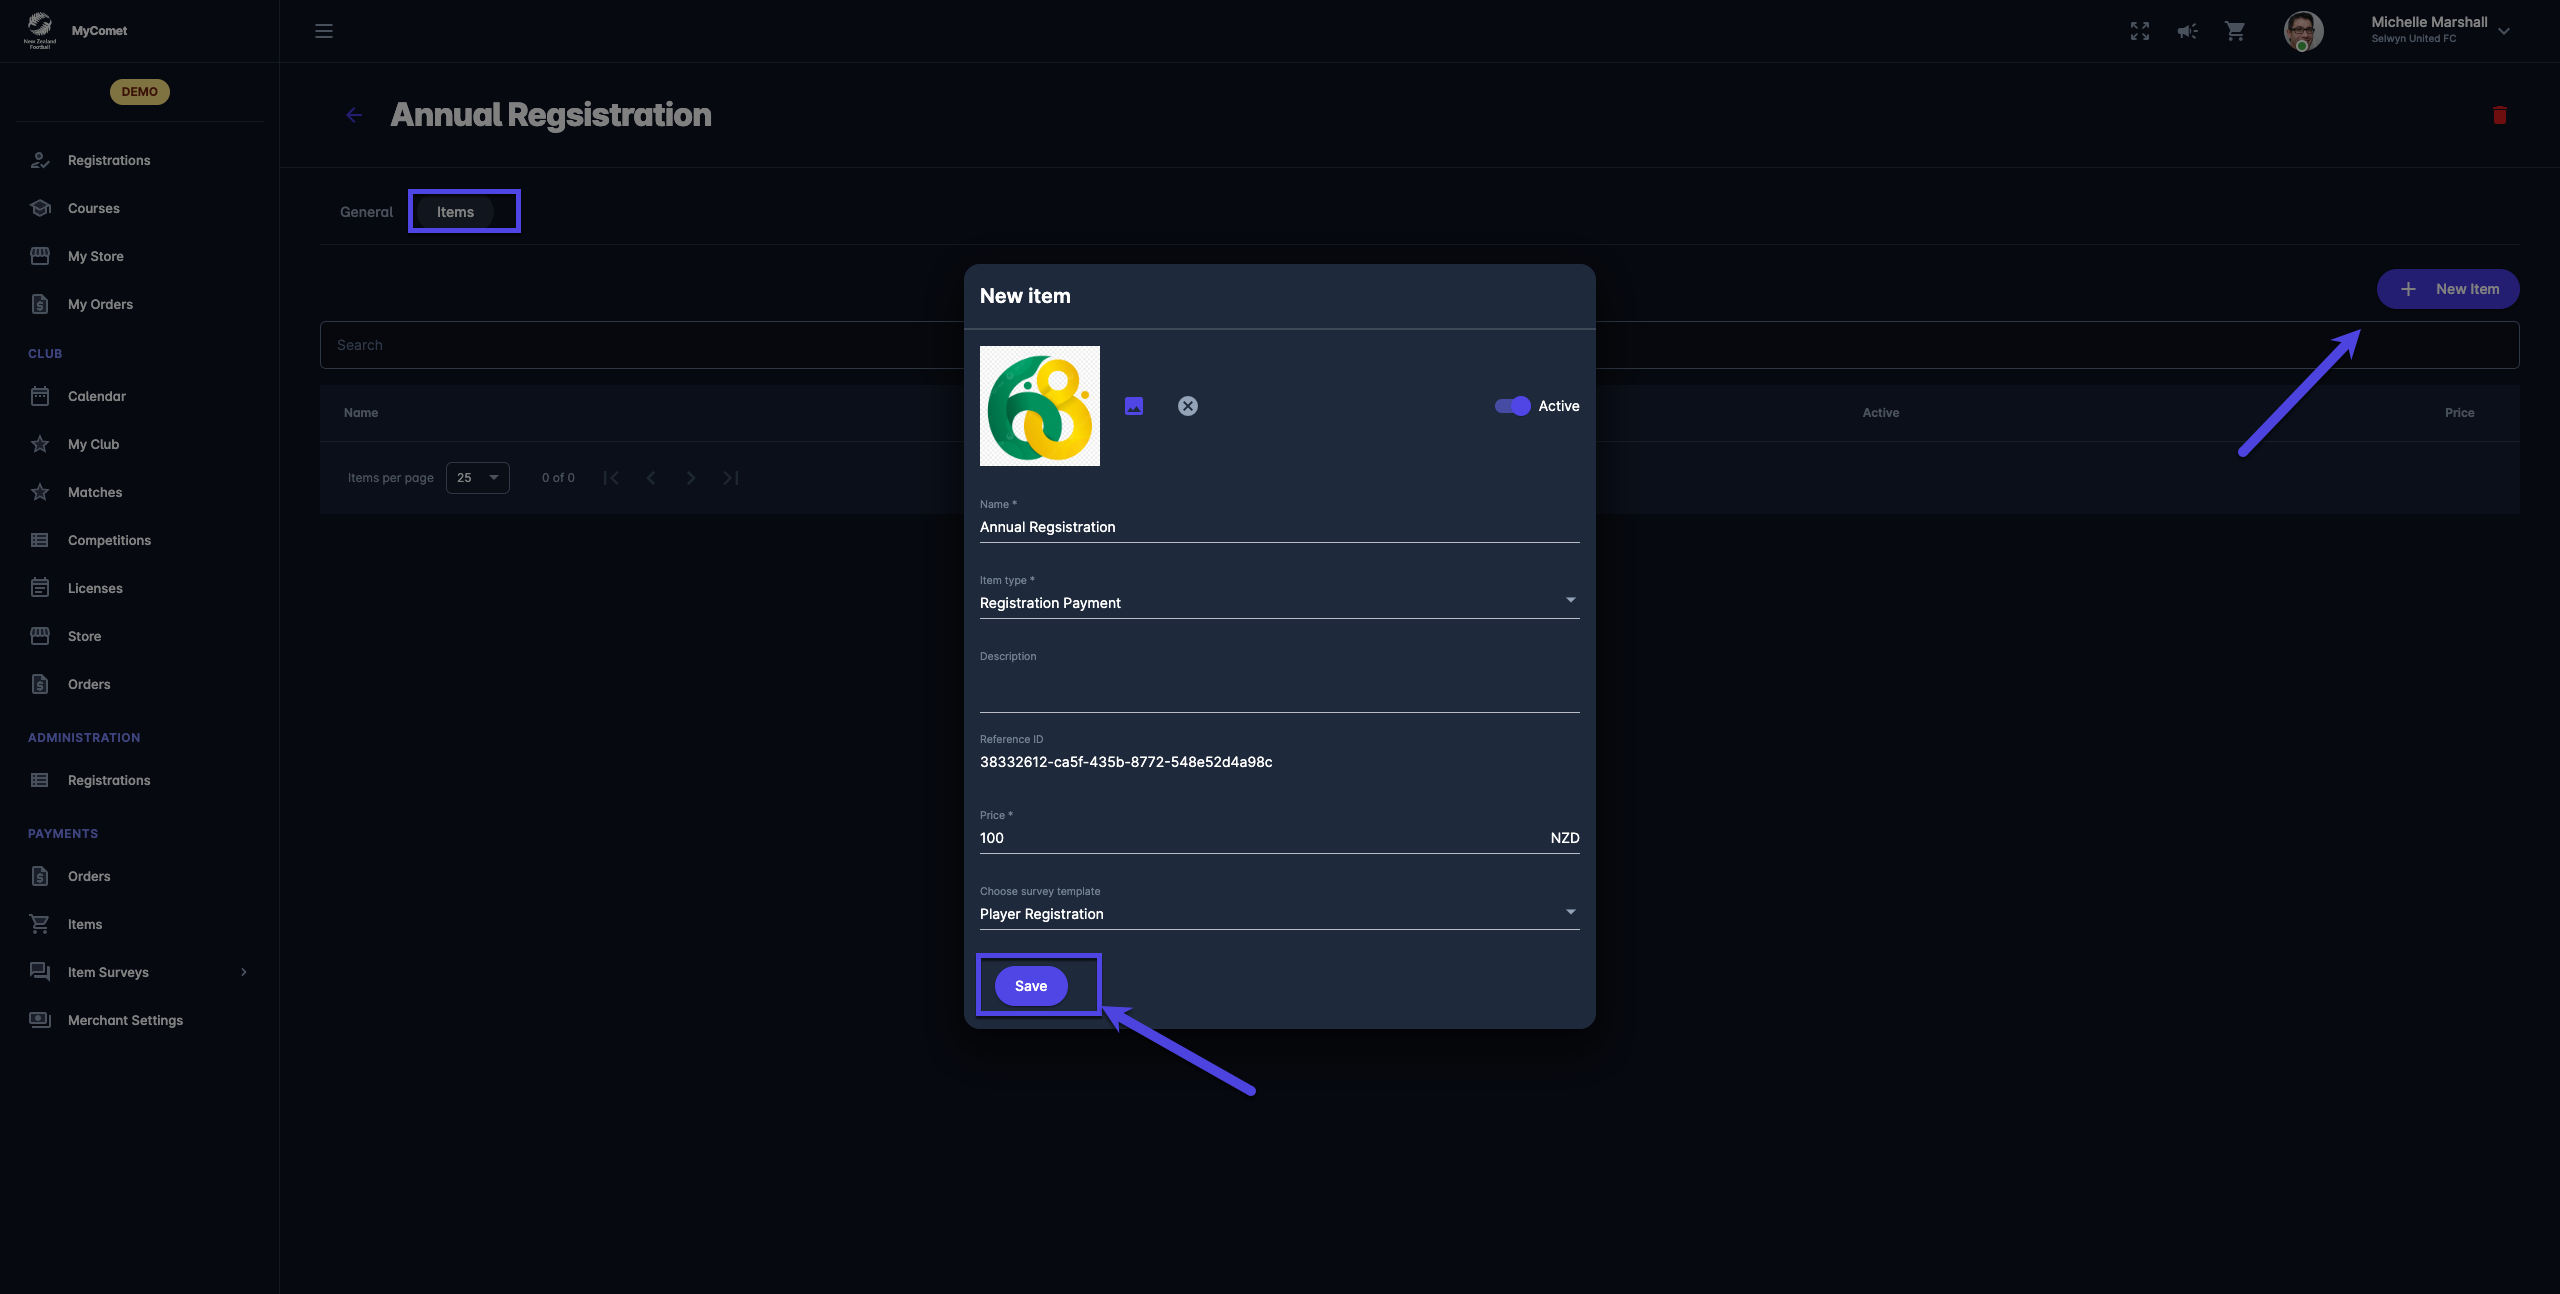This screenshot has width=2560, height=1294.
Task: Toggle fullscreen mode icon
Action: (x=2139, y=31)
